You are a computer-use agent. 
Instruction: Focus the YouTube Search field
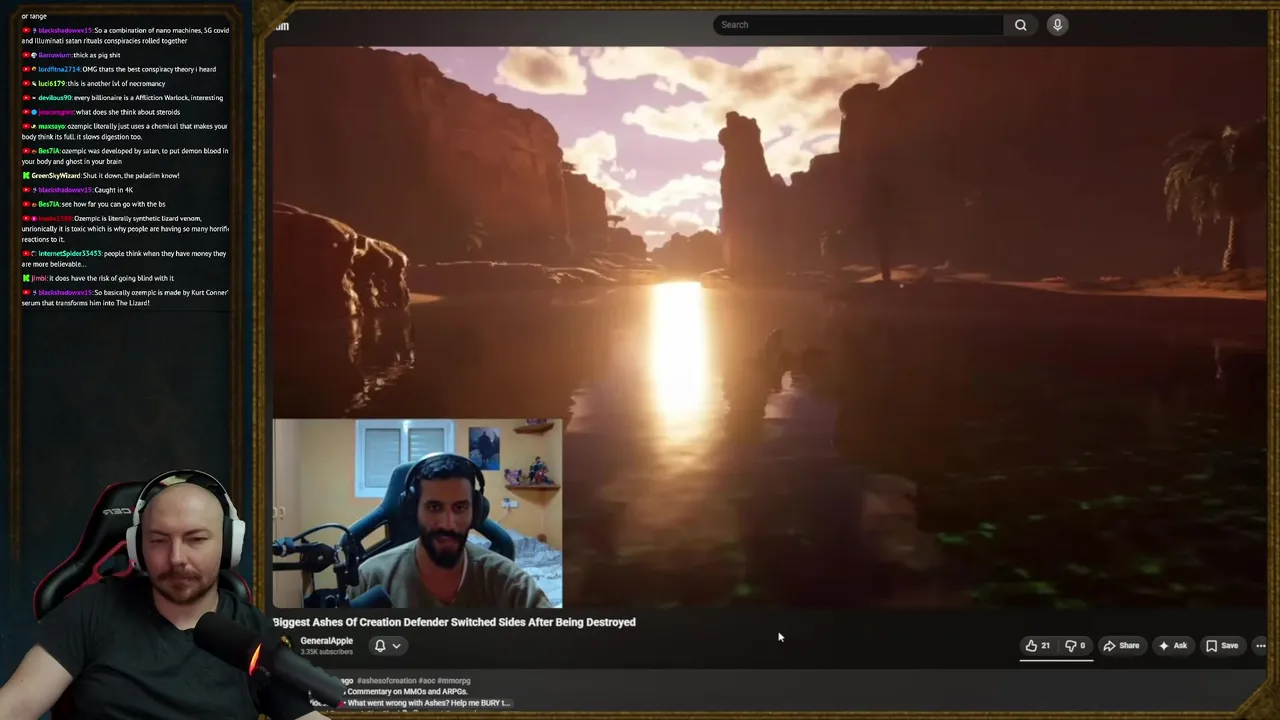[x=859, y=25]
